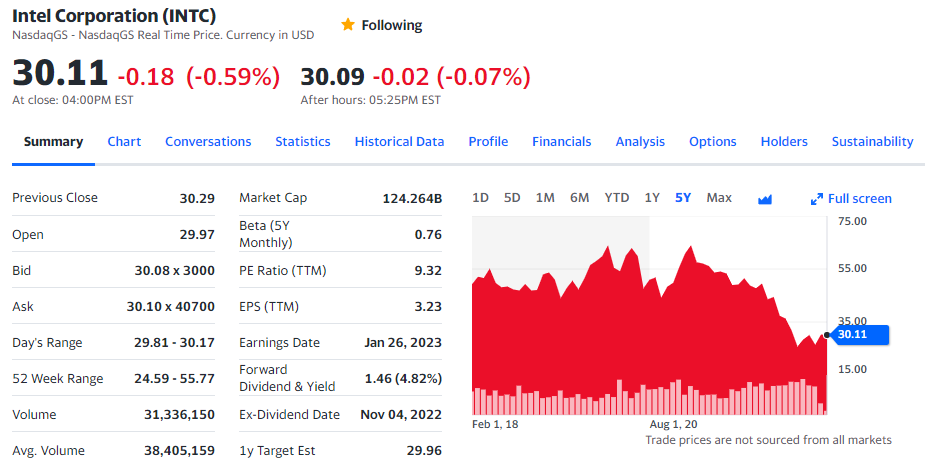The image size is (925, 473).
Task: Click the Ask value 30.10 x 40700
Action: click(170, 307)
